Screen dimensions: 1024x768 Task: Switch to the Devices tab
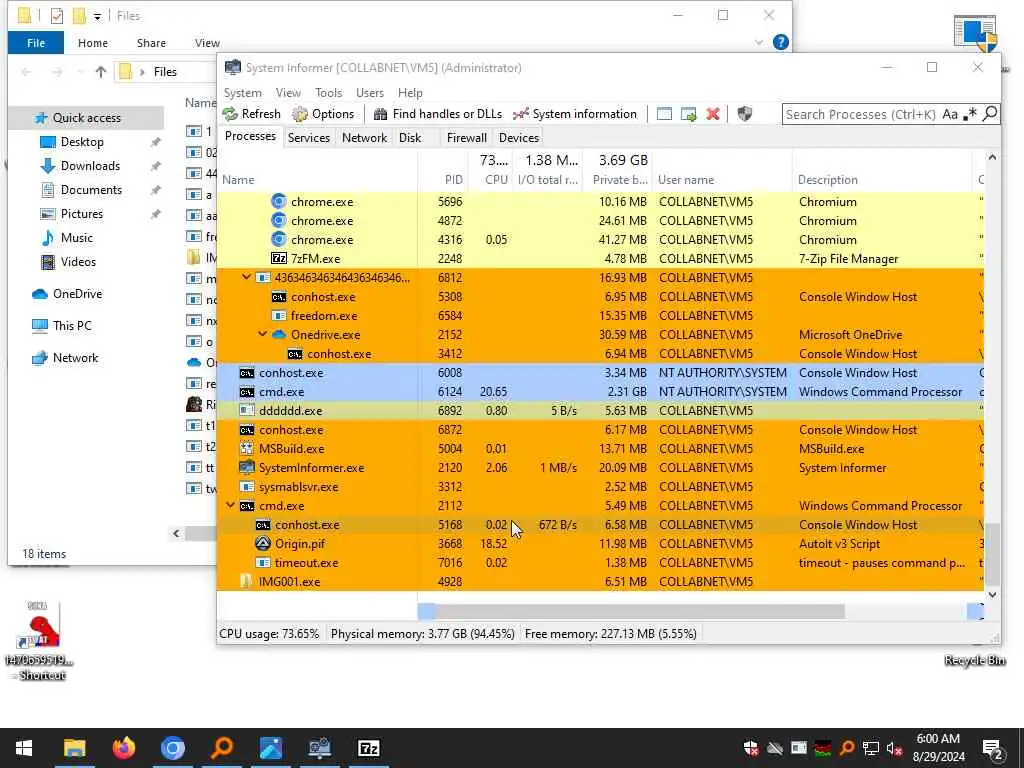tap(519, 138)
